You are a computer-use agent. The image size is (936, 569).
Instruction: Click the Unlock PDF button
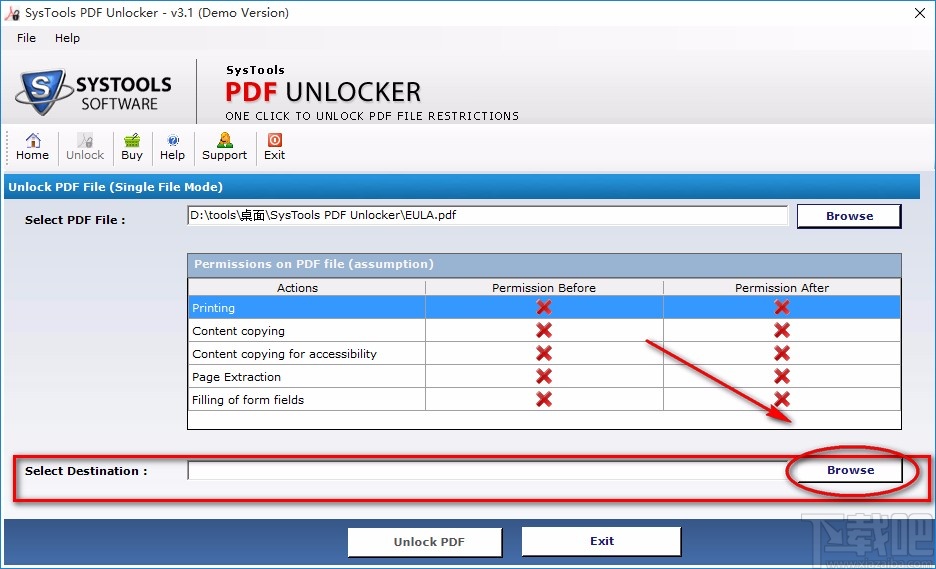425,542
